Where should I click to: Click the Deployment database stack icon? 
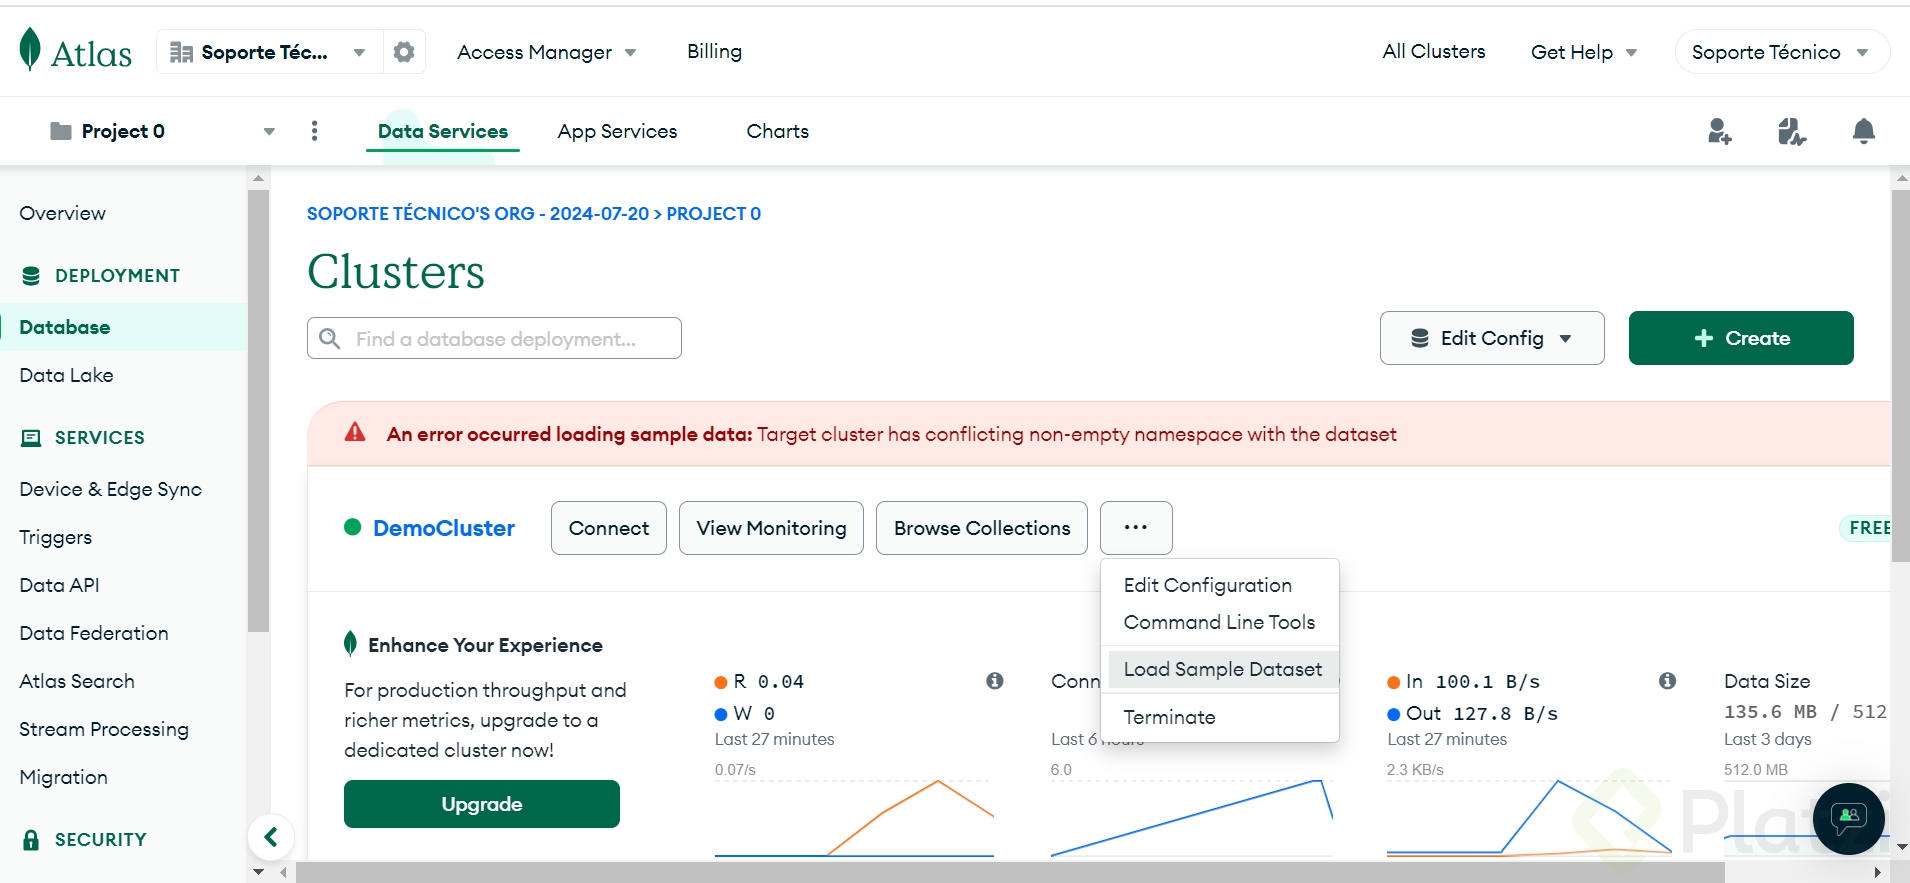31,276
